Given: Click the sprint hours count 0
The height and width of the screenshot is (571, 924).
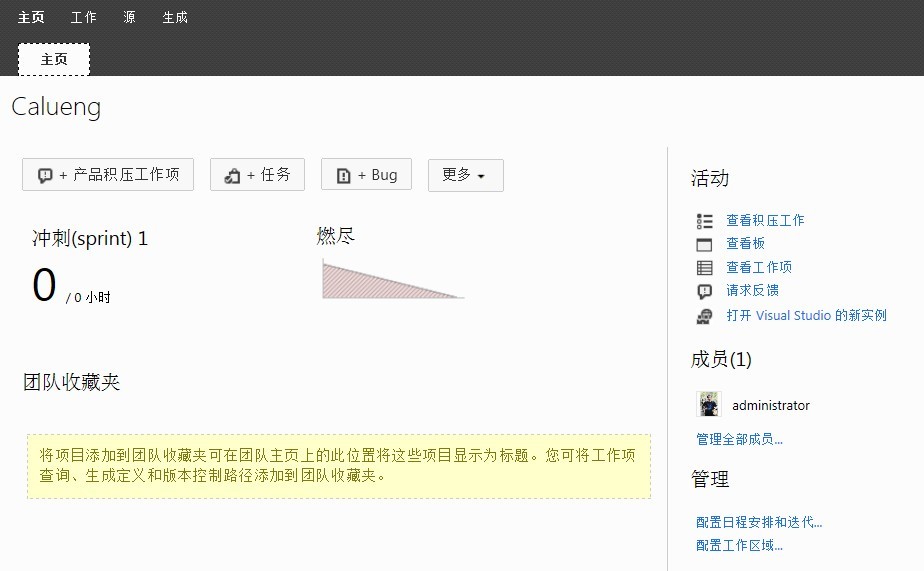Looking at the screenshot, I should click(x=44, y=285).
